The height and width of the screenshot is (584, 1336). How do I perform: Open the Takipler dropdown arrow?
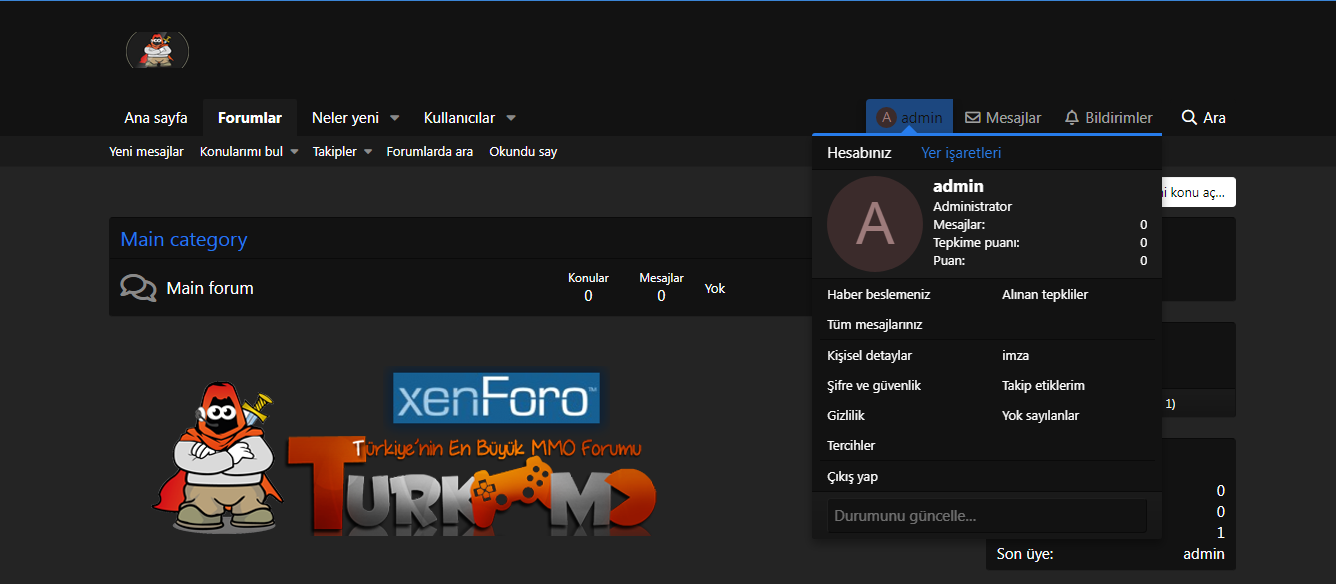[x=367, y=152]
